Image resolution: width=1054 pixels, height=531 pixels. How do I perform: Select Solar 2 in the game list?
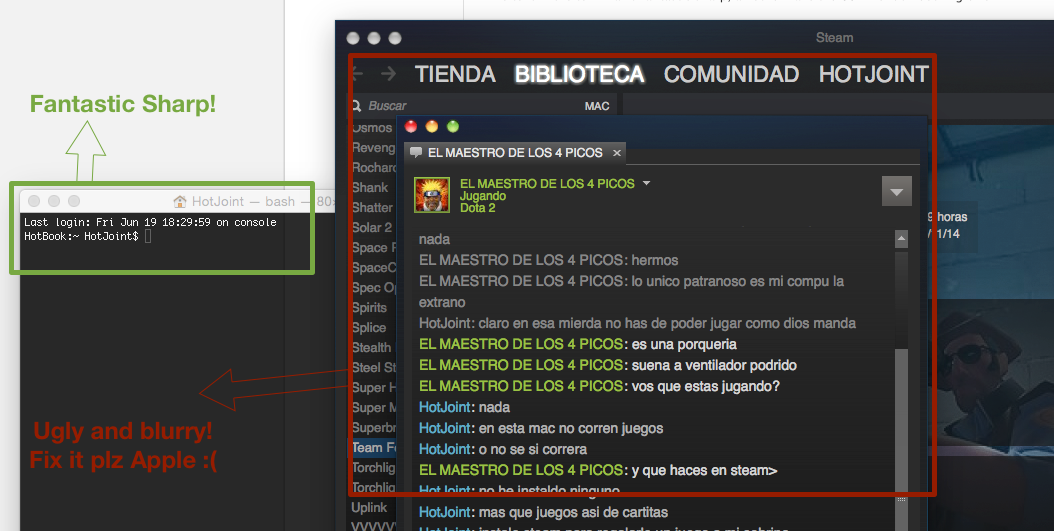(372, 227)
